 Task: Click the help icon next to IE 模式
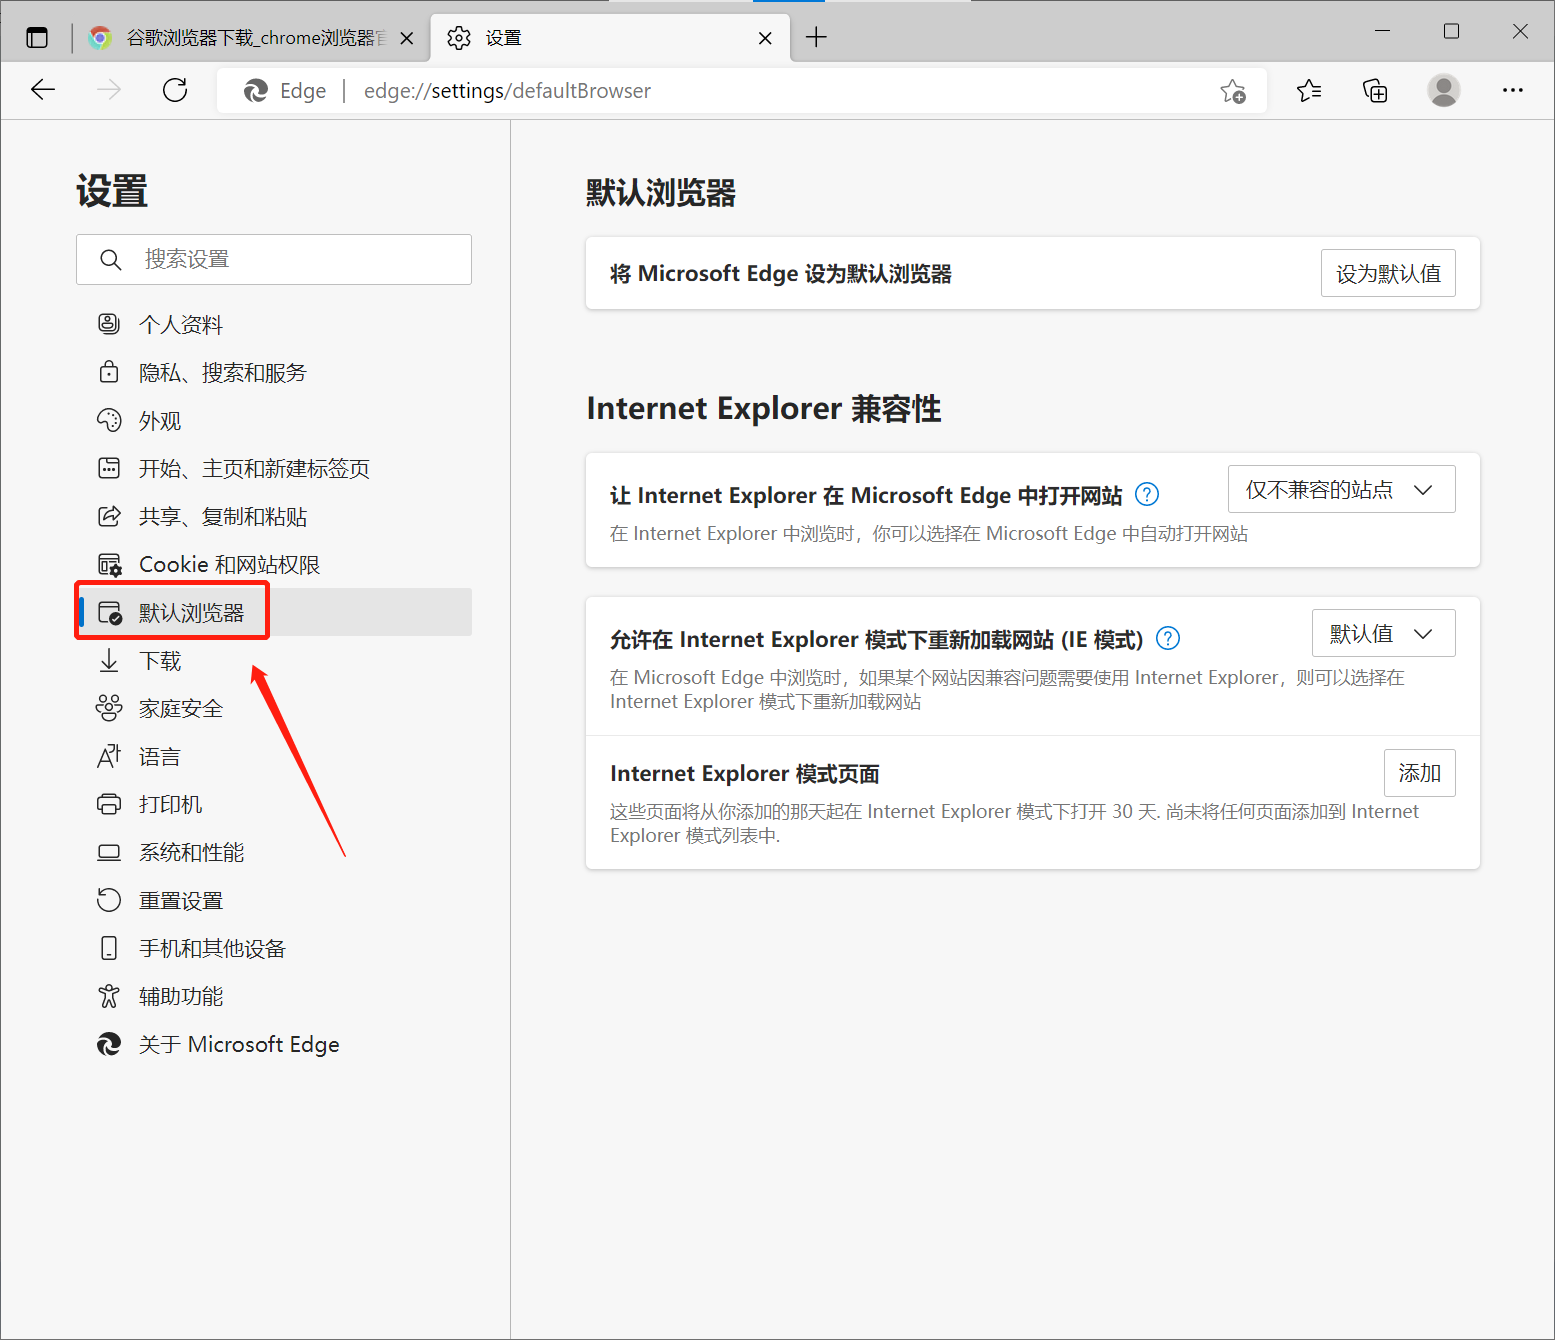tap(1167, 638)
